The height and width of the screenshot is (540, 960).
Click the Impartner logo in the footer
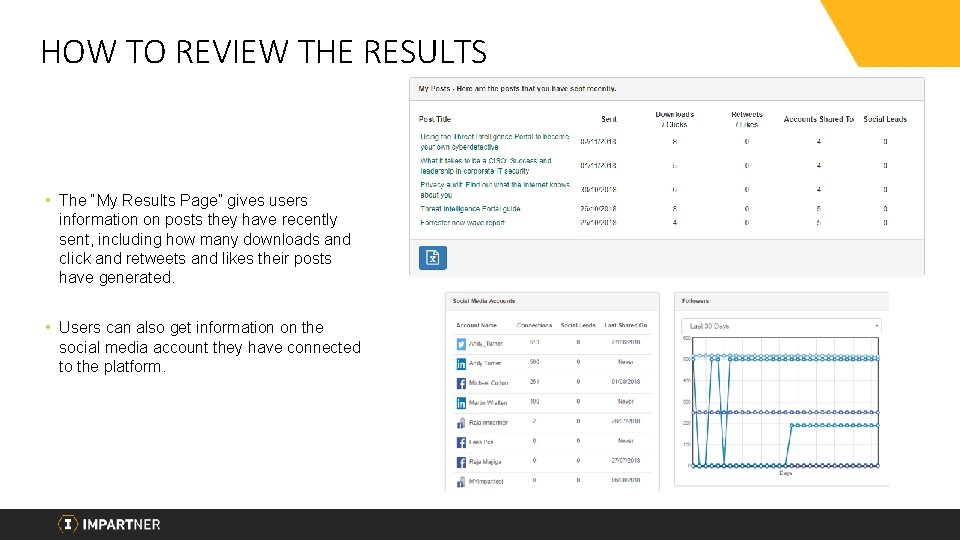[x=109, y=524]
